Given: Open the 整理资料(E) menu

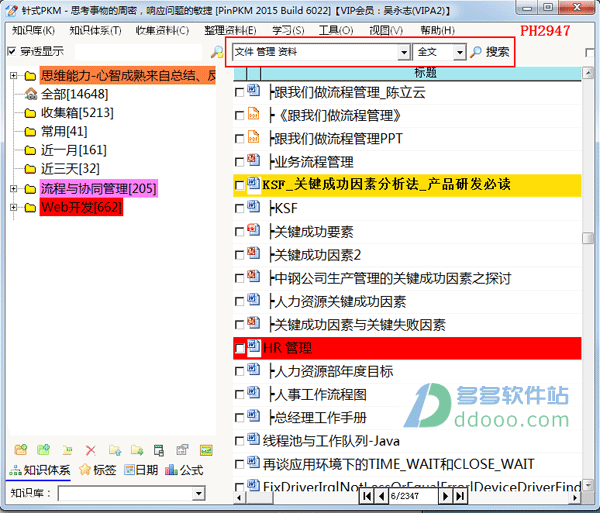Looking at the screenshot, I should pos(230,30).
